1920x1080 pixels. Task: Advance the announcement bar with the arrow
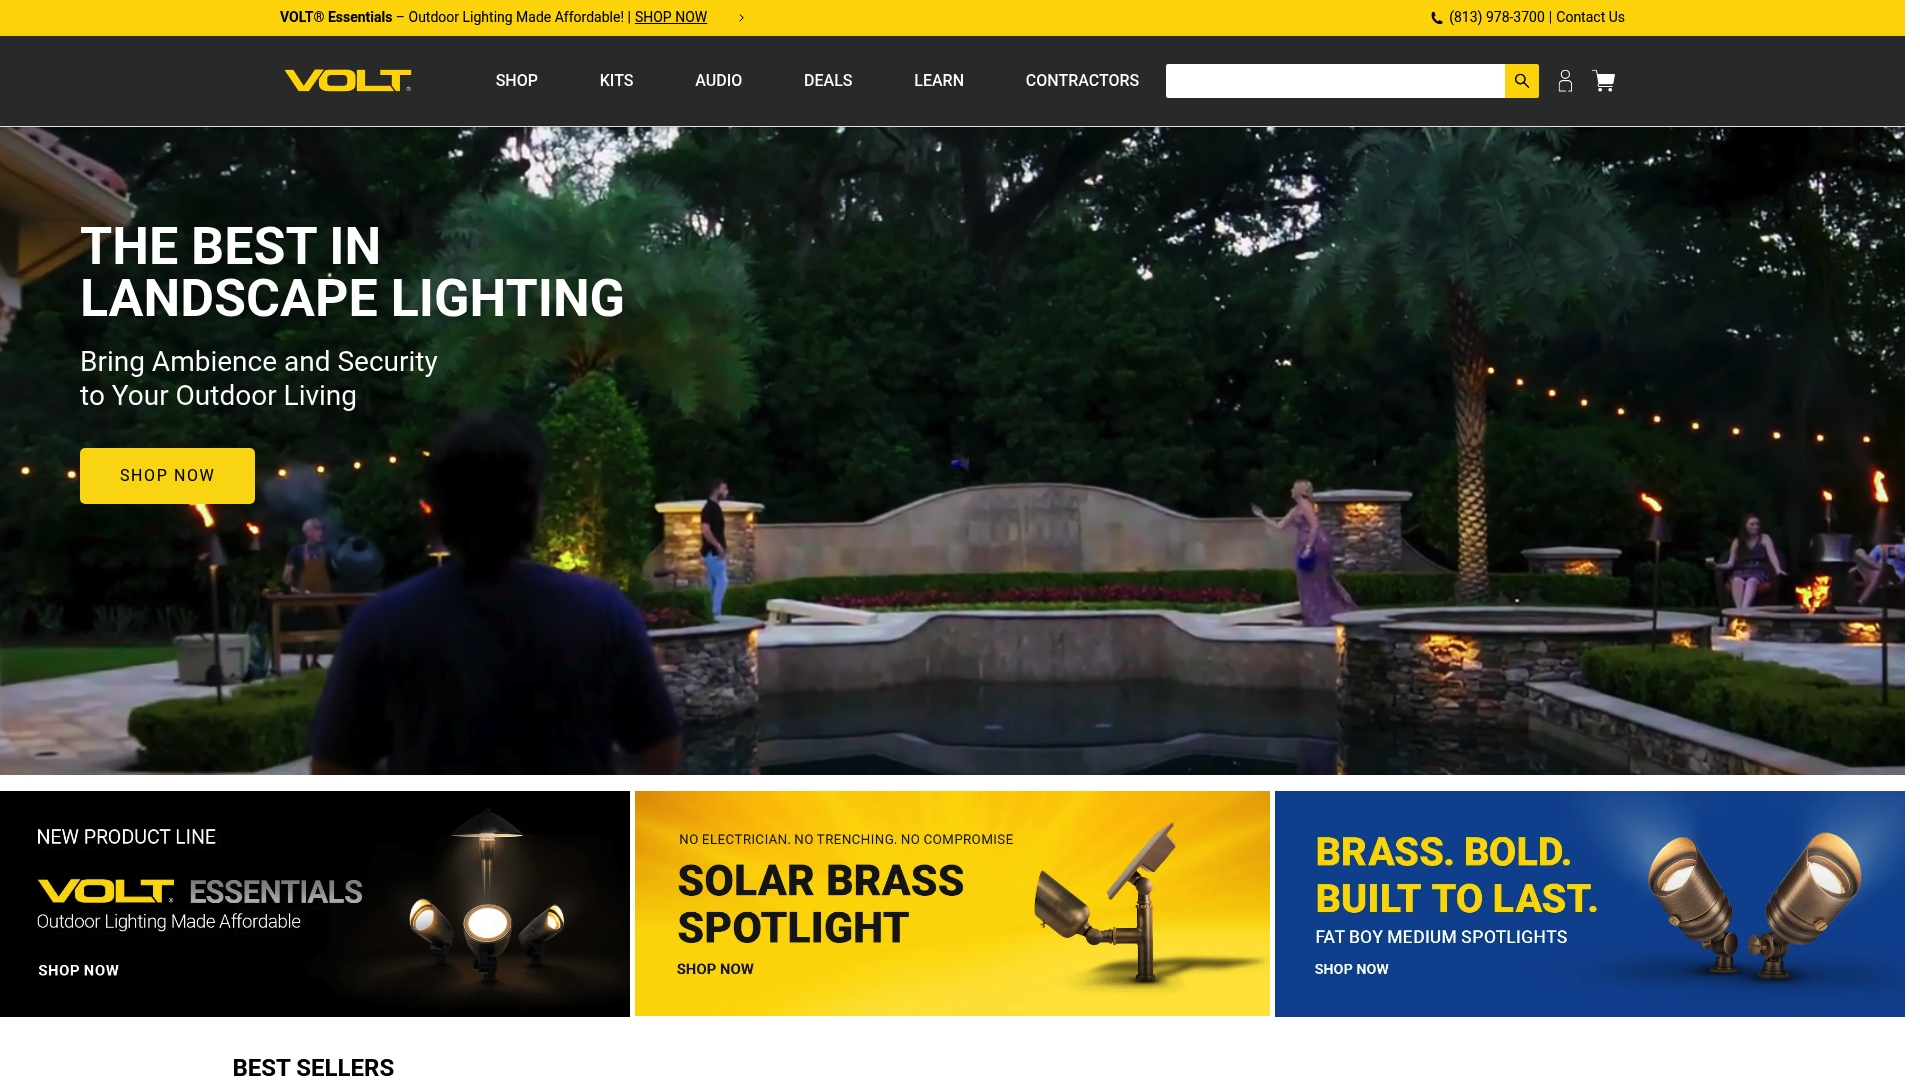coord(741,18)
